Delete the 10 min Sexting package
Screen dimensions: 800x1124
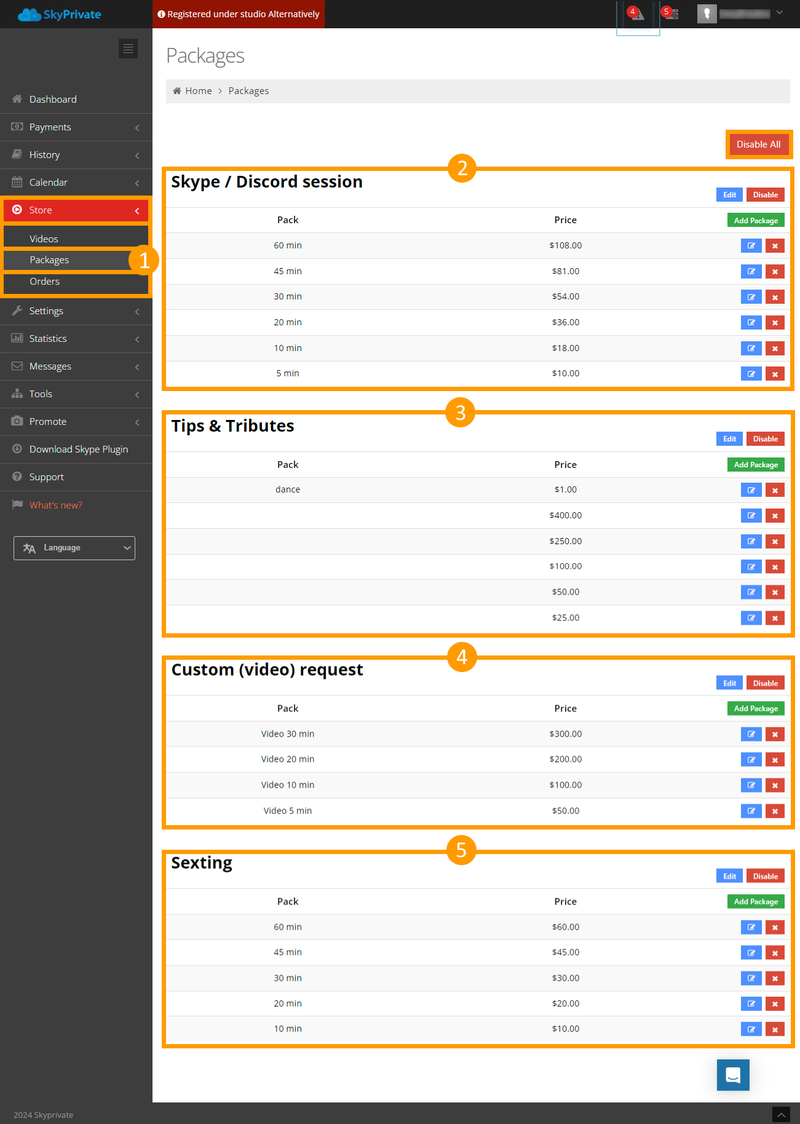(x=775, y=1029)
